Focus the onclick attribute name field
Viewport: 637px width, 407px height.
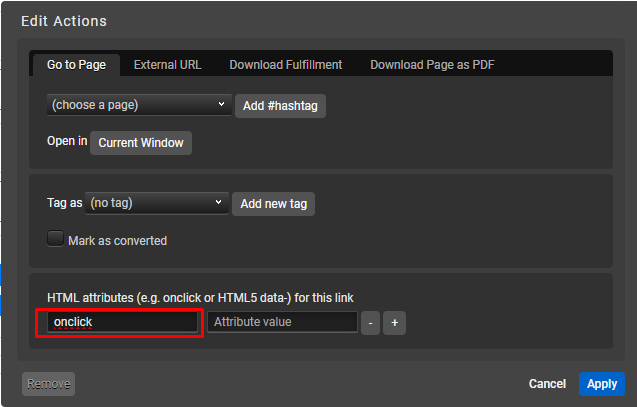122,322
